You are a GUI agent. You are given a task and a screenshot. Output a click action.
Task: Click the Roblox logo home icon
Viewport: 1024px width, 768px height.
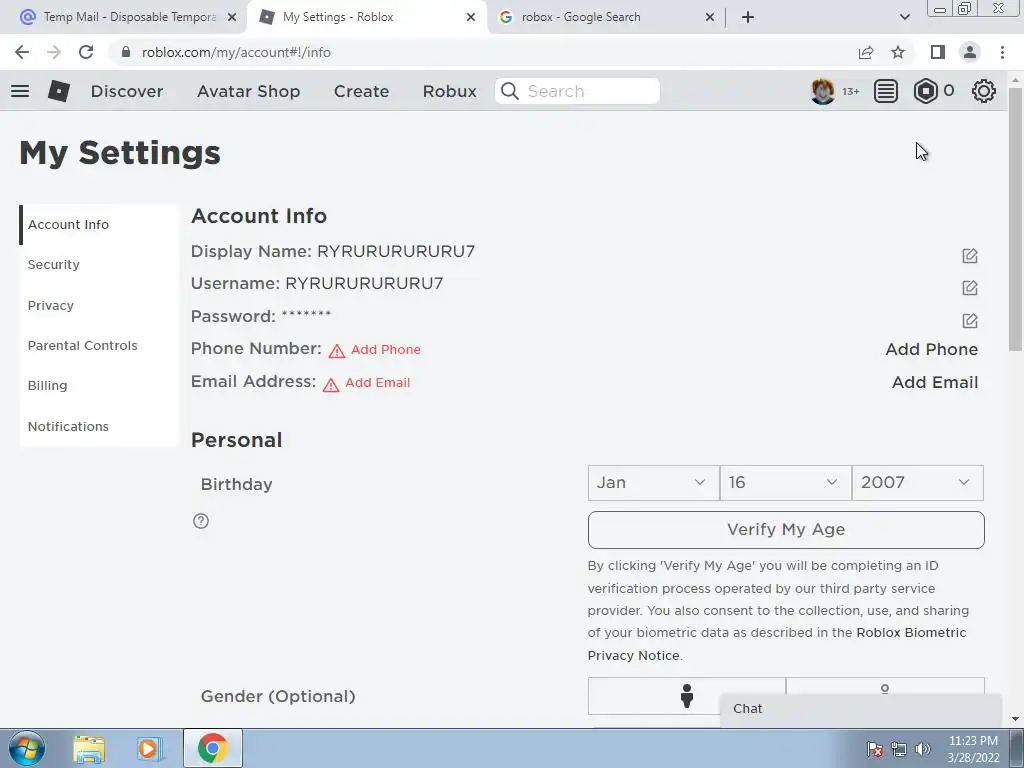59,91
